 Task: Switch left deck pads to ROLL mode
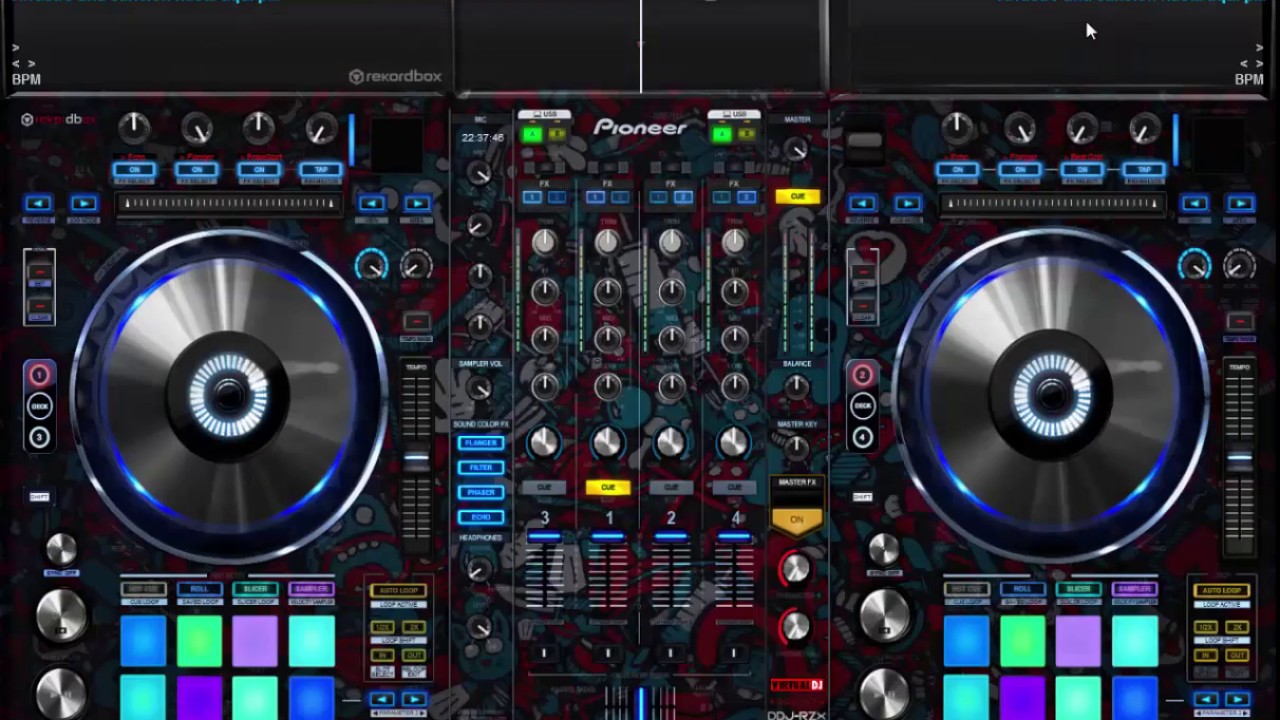click(x=199, y=589)
